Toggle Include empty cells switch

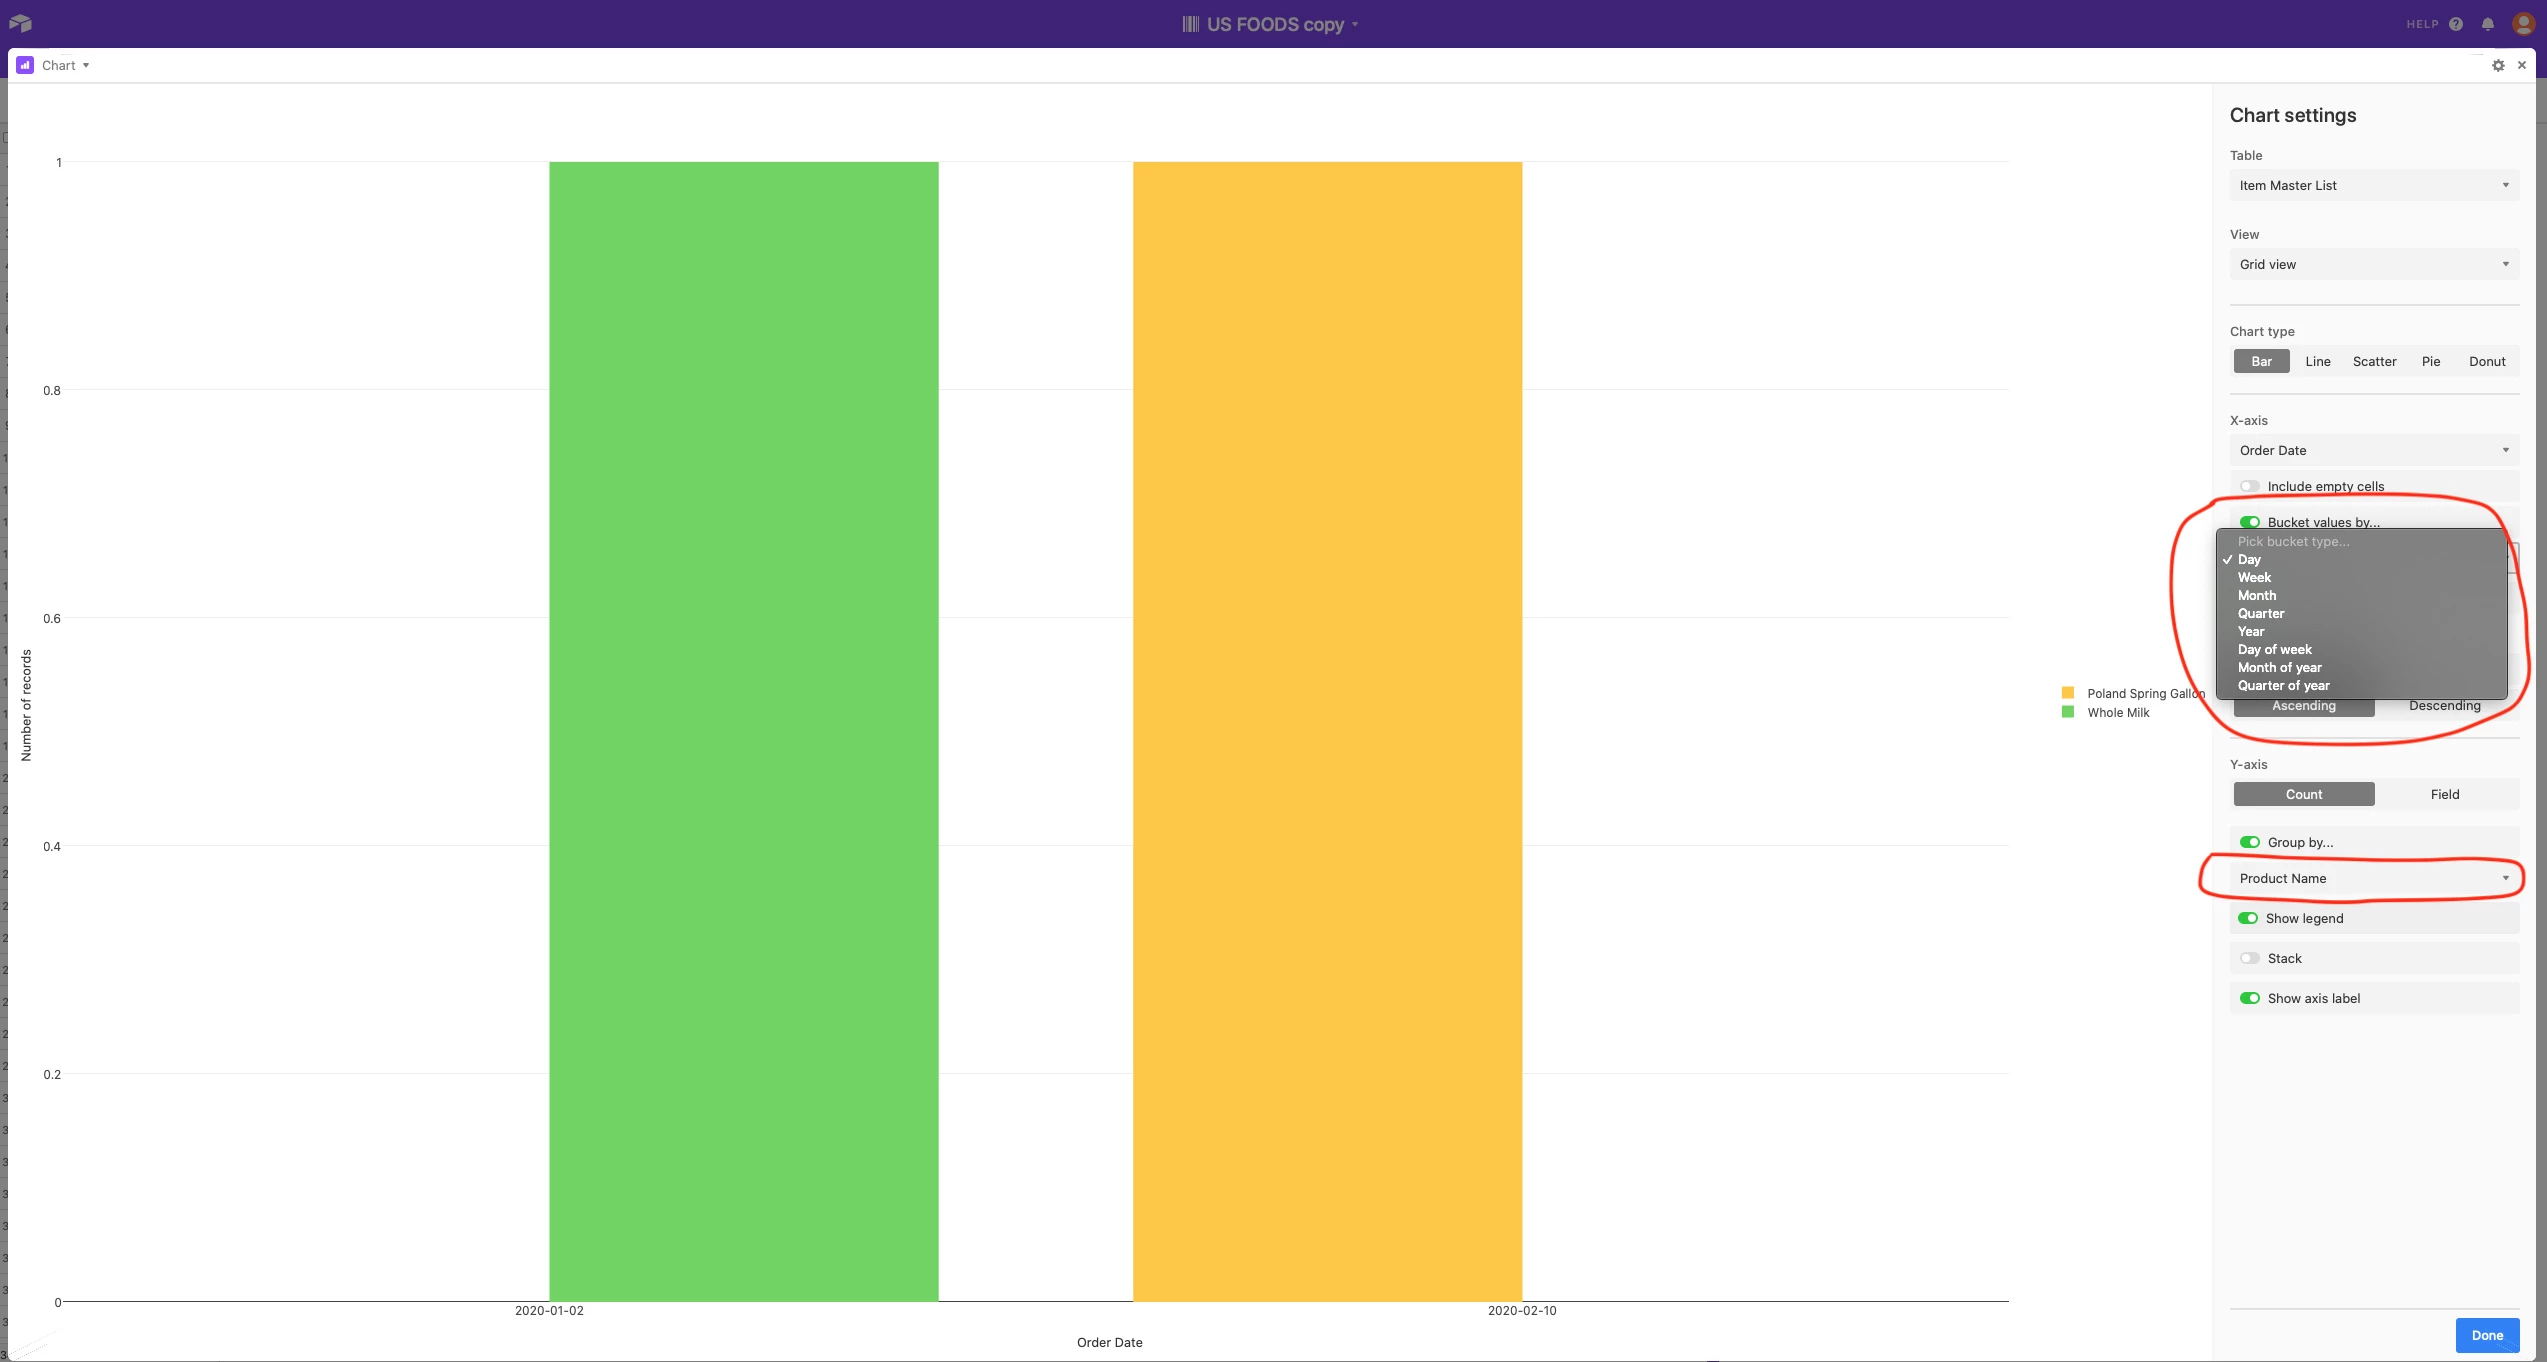click(2249, 486)
